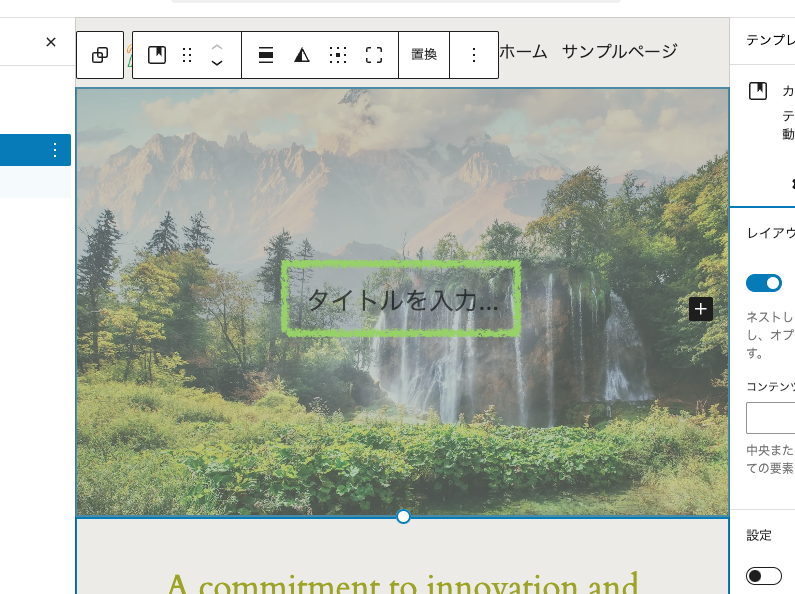Toggle the blue layout switch on
Image resolution: width=795 pixels, height=594 pixels.
764,283
